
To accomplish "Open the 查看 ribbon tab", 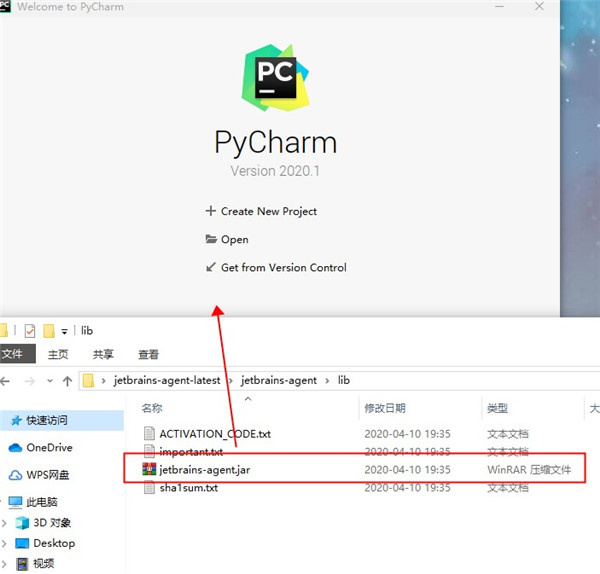I will [148, 354].
